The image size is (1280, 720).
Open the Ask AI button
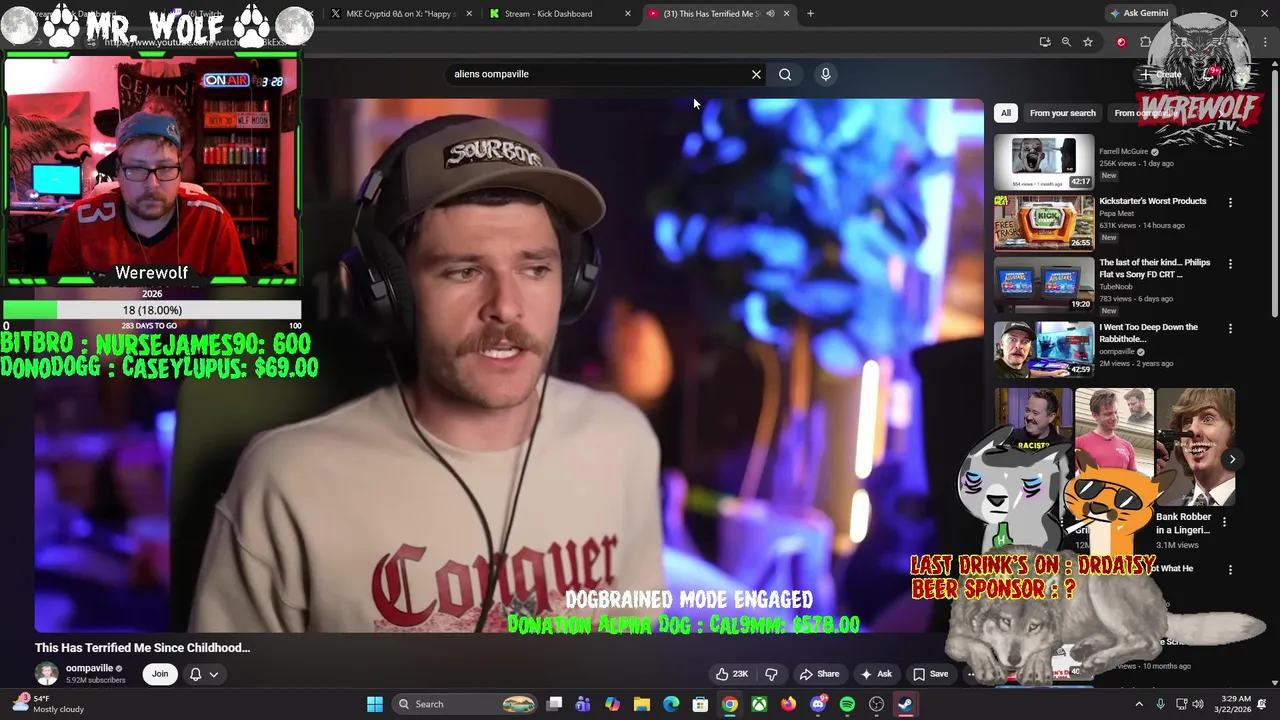pyautogui.click(x=876, y=674)
